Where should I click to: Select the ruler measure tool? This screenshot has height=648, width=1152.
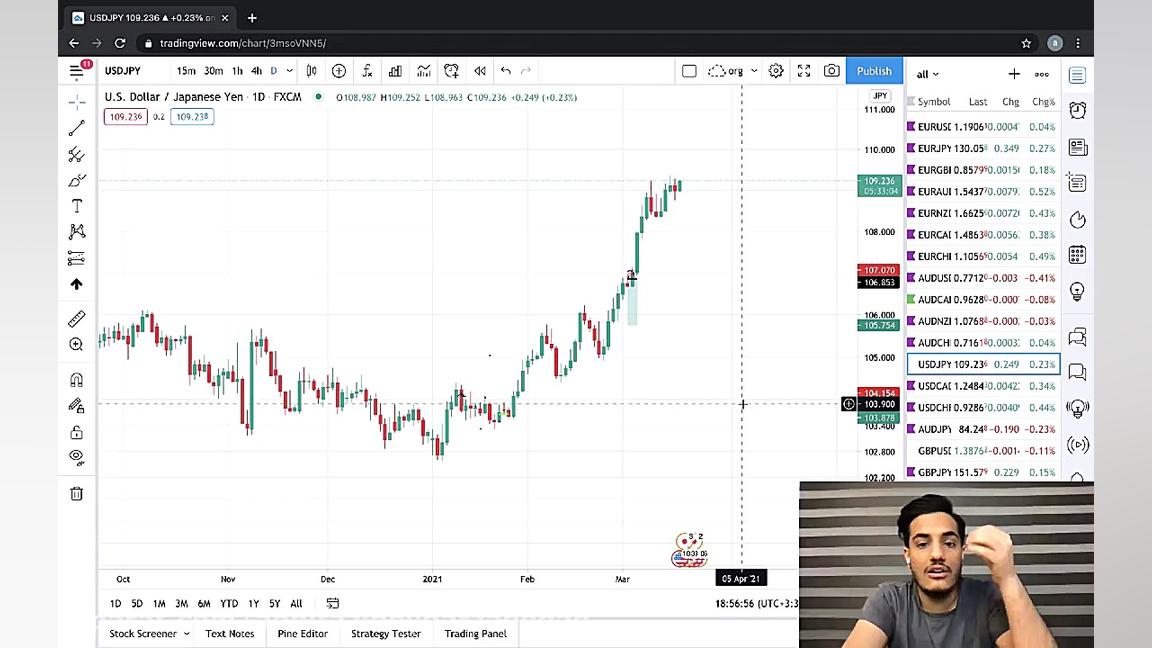[76, 319]
